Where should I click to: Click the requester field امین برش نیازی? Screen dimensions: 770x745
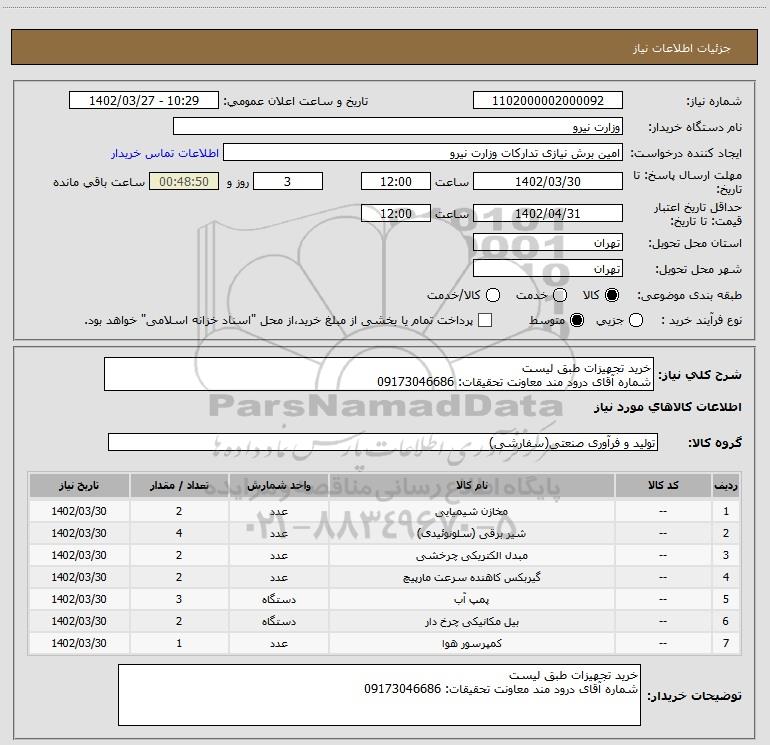[423, 153]
